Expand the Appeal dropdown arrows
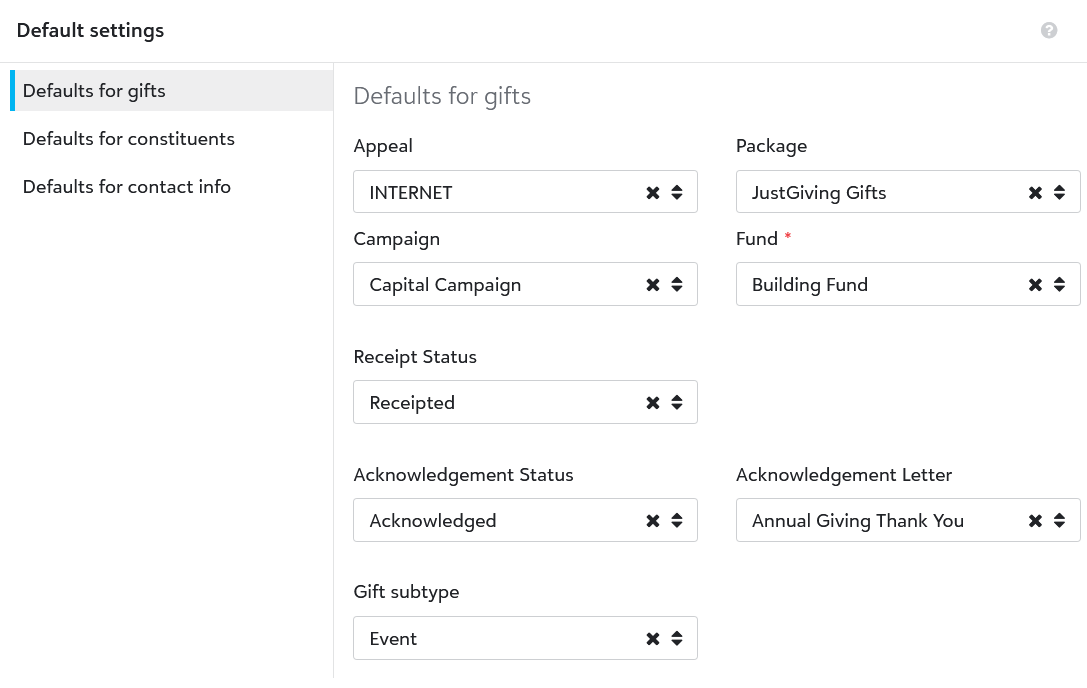This screenshot has height=688, width=1087. pyautogui.click(x=677, y=193)
